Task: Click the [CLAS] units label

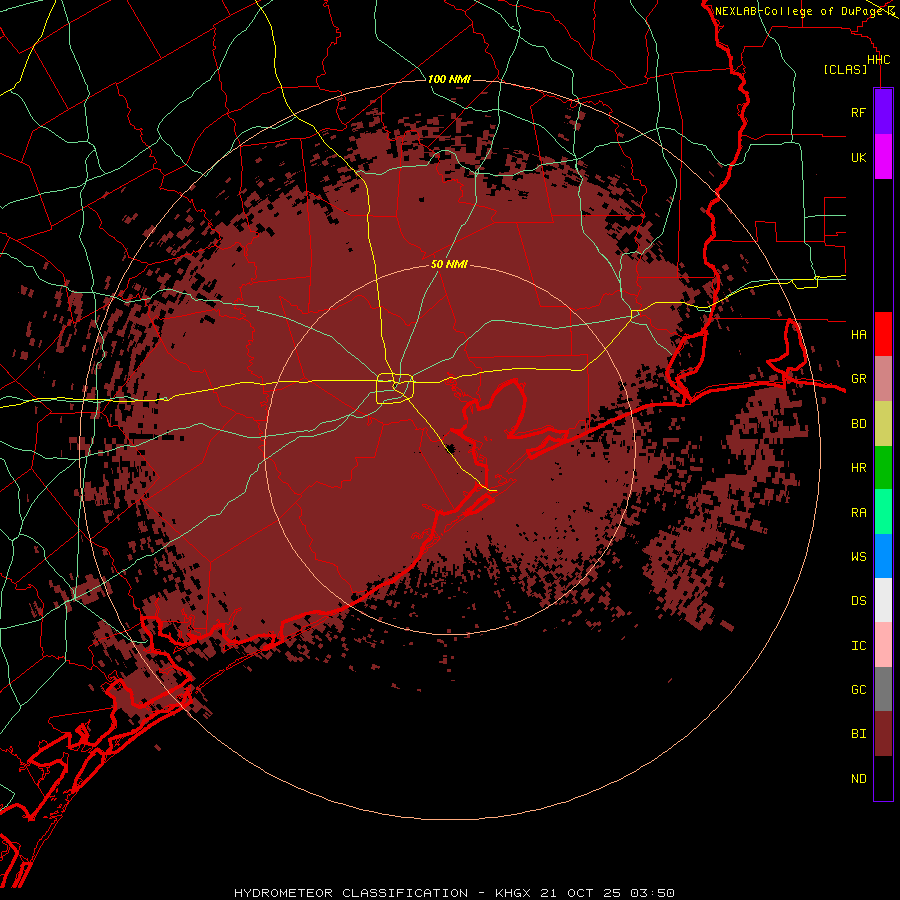Action: 845,69
